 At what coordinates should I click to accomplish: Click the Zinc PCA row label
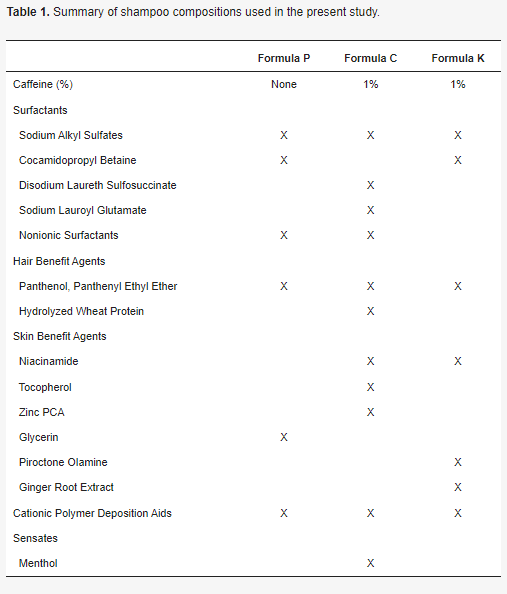click(x=42, y=412)
